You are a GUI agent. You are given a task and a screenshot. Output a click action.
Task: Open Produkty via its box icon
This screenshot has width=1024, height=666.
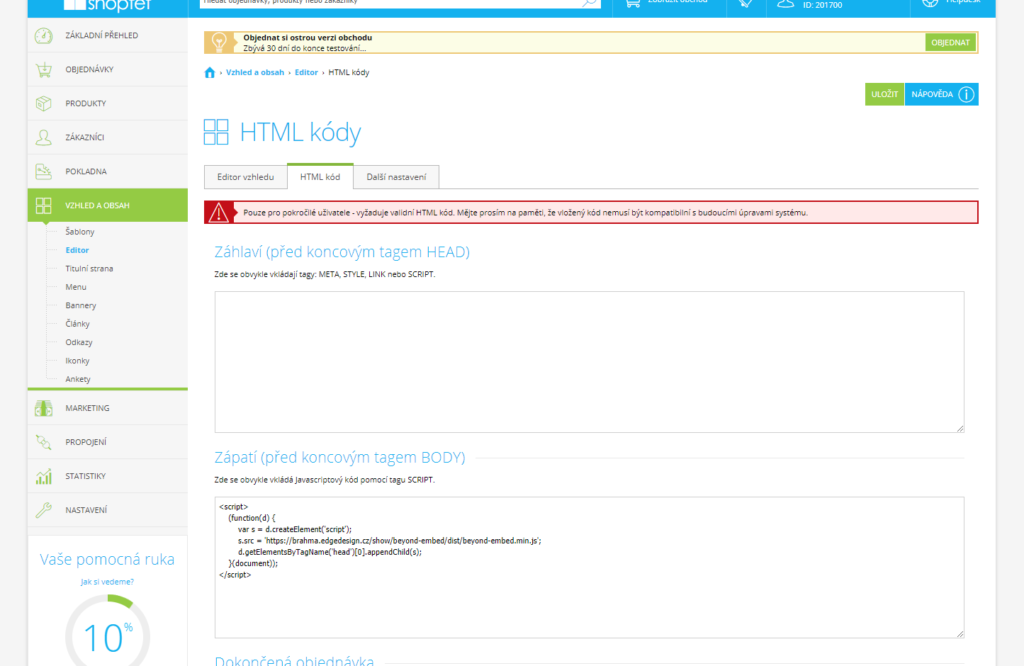(44, 104)
